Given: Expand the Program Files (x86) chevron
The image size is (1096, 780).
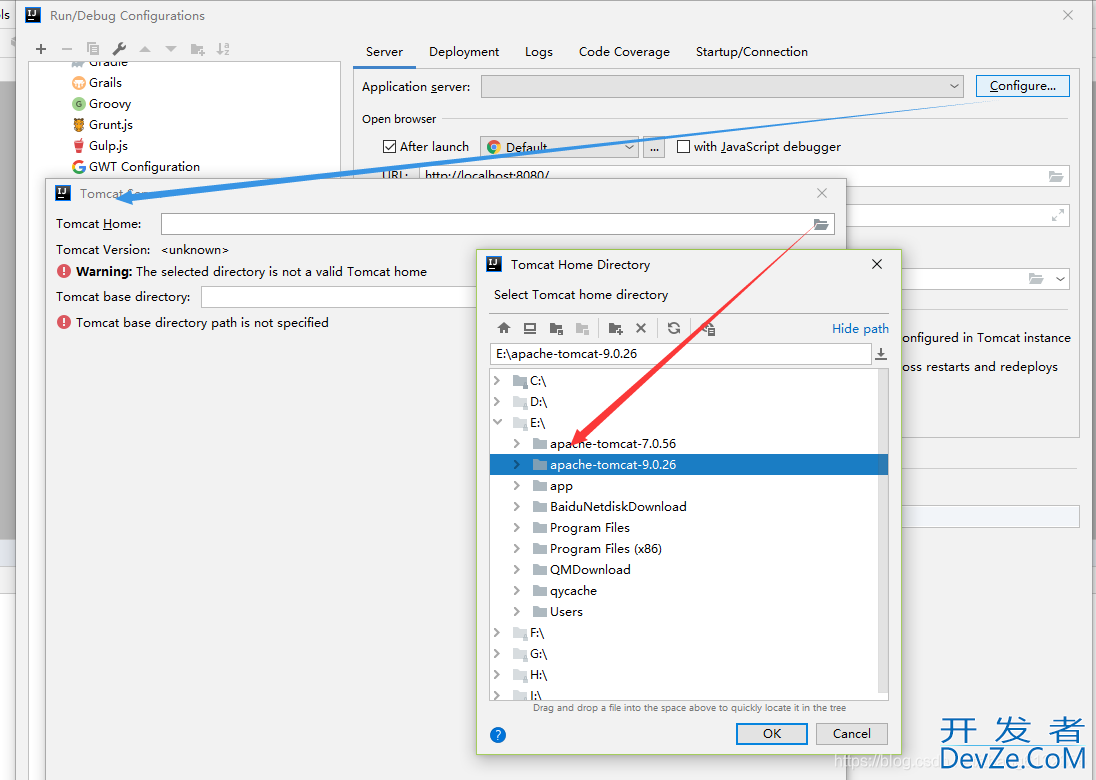Looking at the screenshot, I should [517, 549].
